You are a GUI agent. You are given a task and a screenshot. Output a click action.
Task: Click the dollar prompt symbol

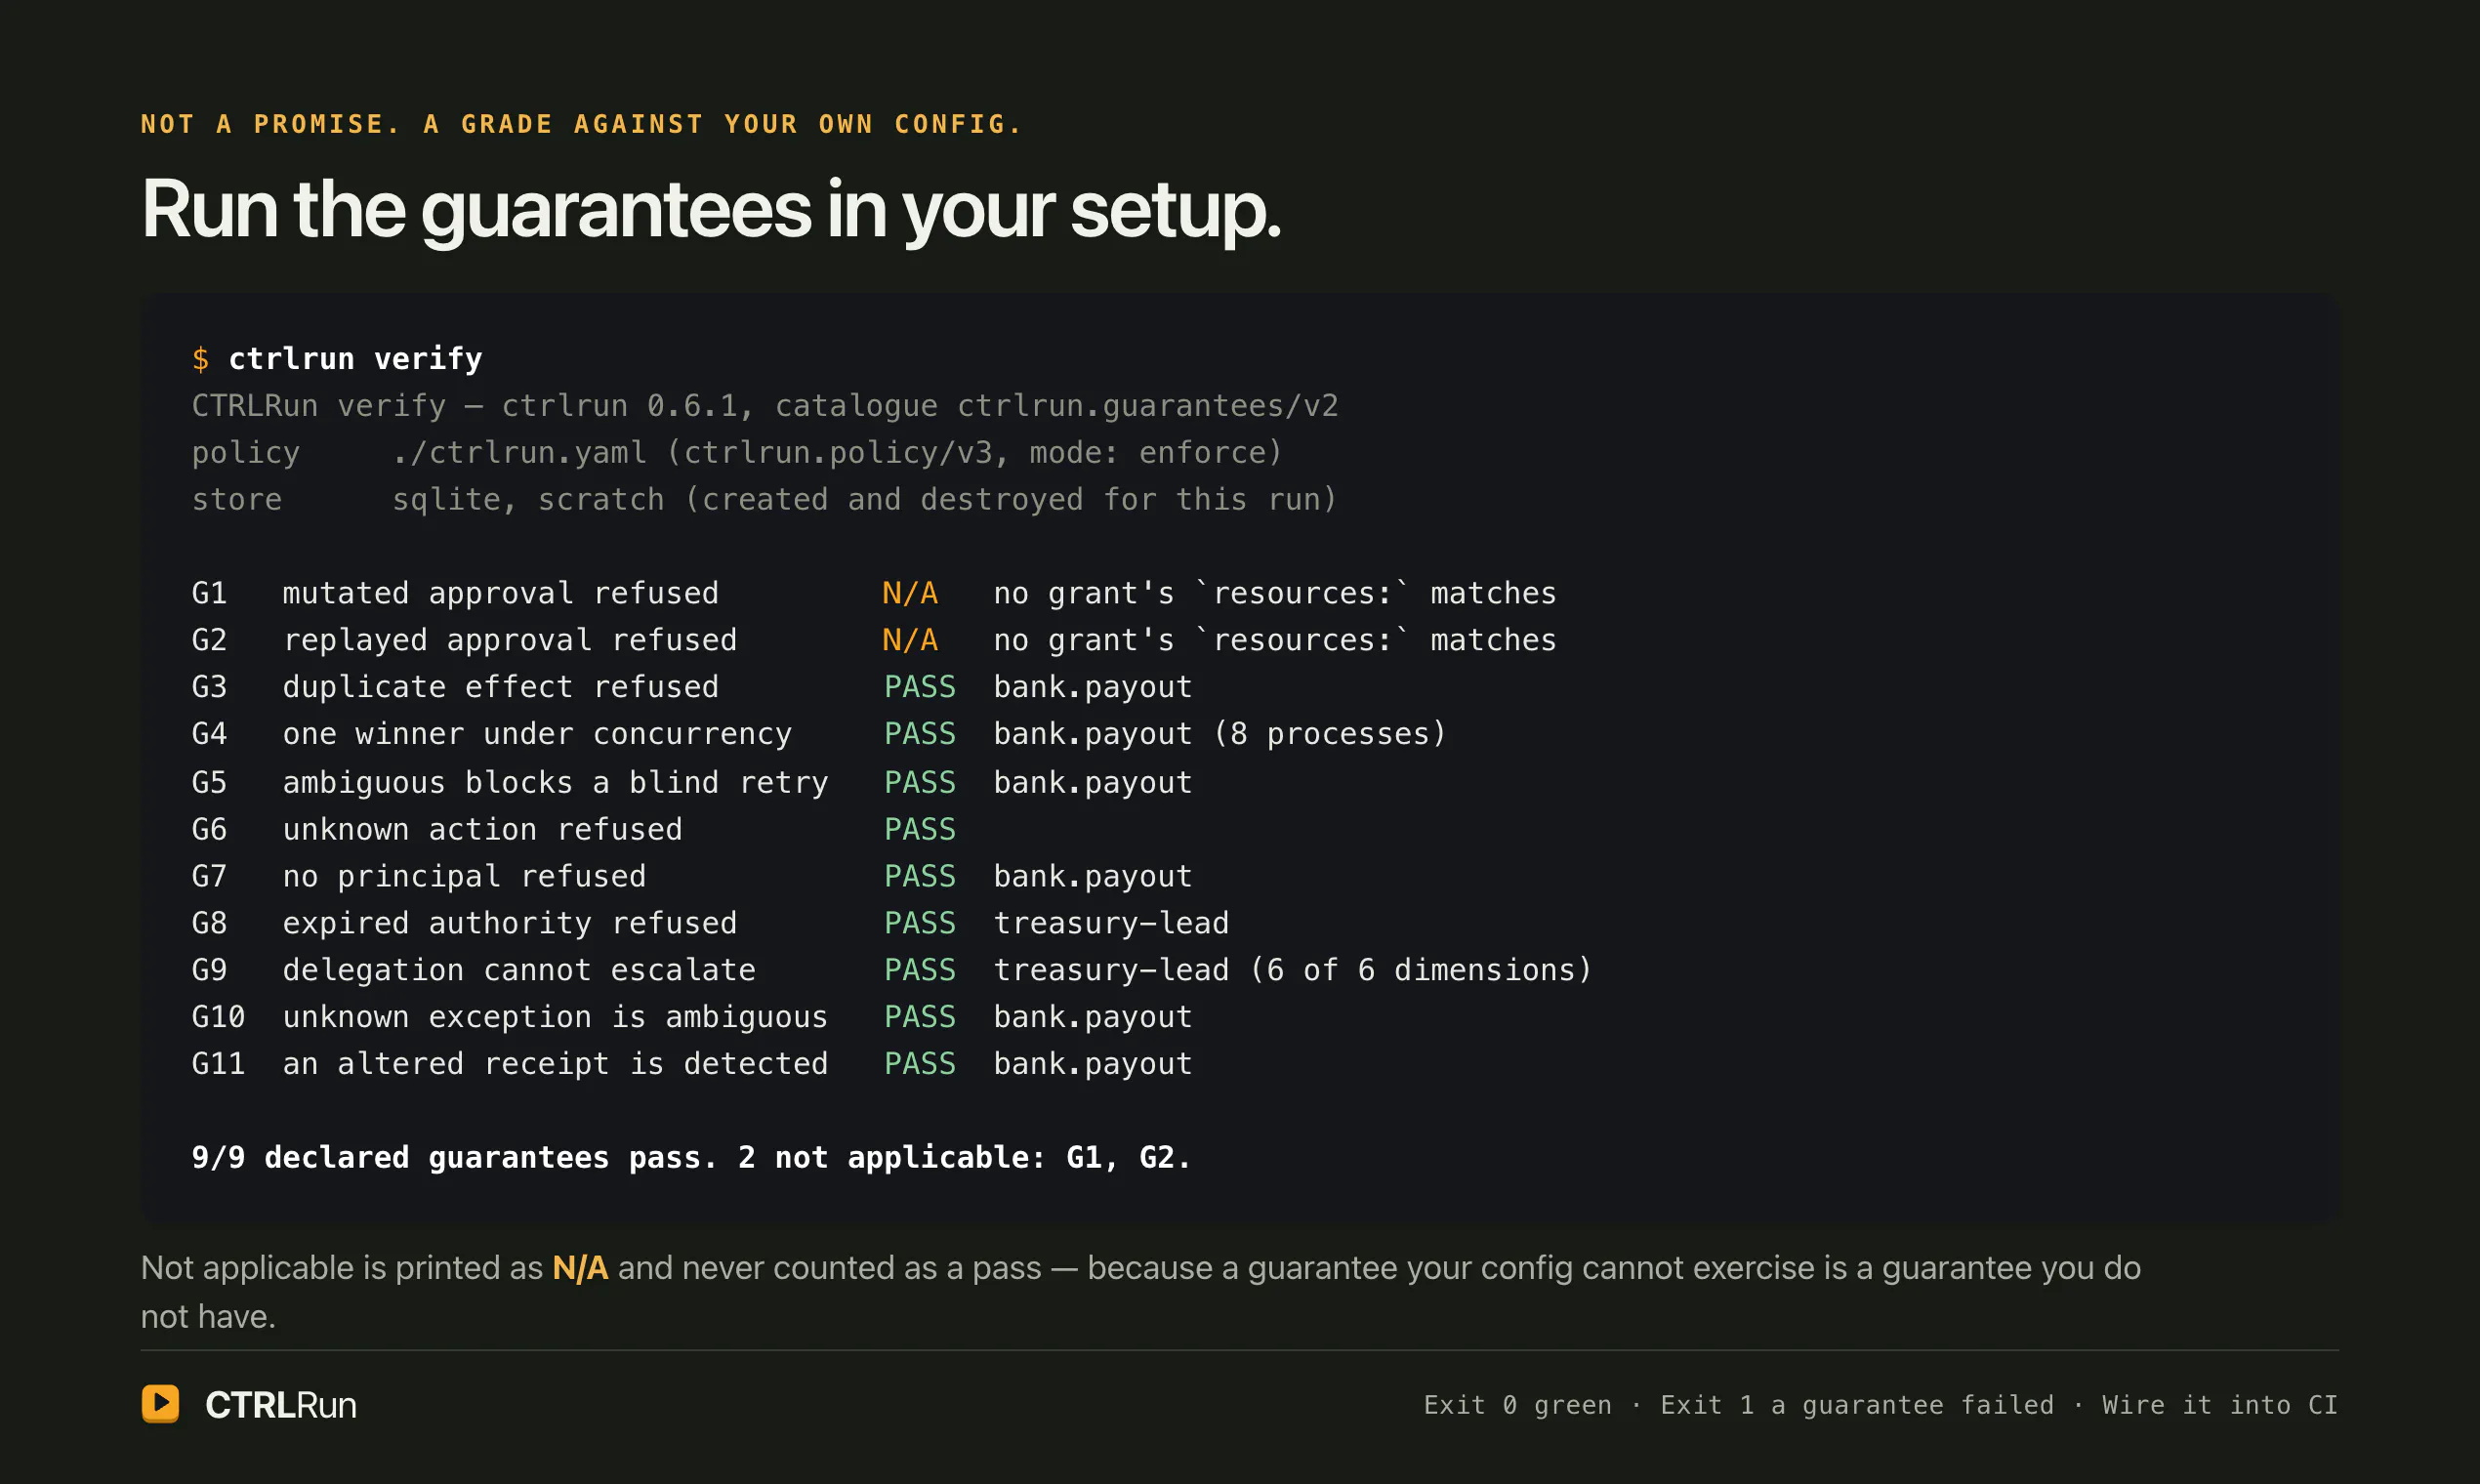[200, 358]
